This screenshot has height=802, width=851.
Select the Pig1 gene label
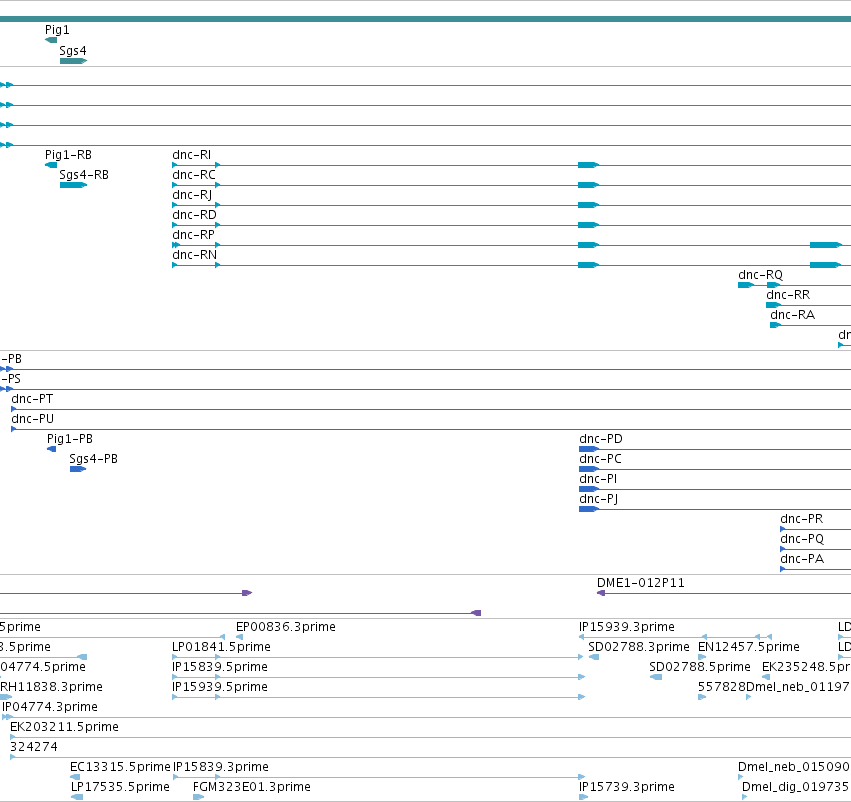[57, 30]
